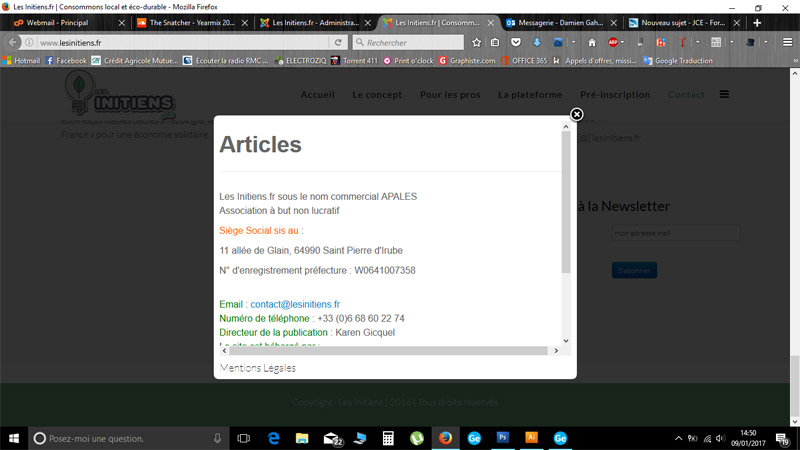This screenshot has height=450, width=800.
Task: Switch to Messagerie - Damien Gah... tab
Action: click(x=561, y=23)
